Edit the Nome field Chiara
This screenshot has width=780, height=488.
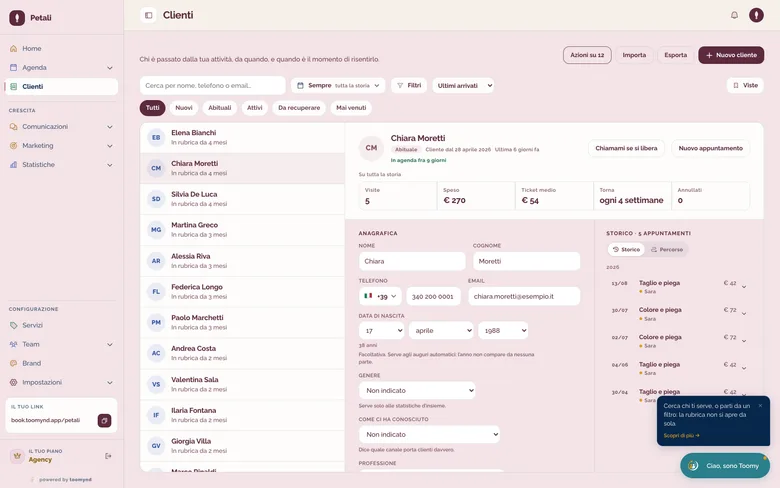[412, 261]
